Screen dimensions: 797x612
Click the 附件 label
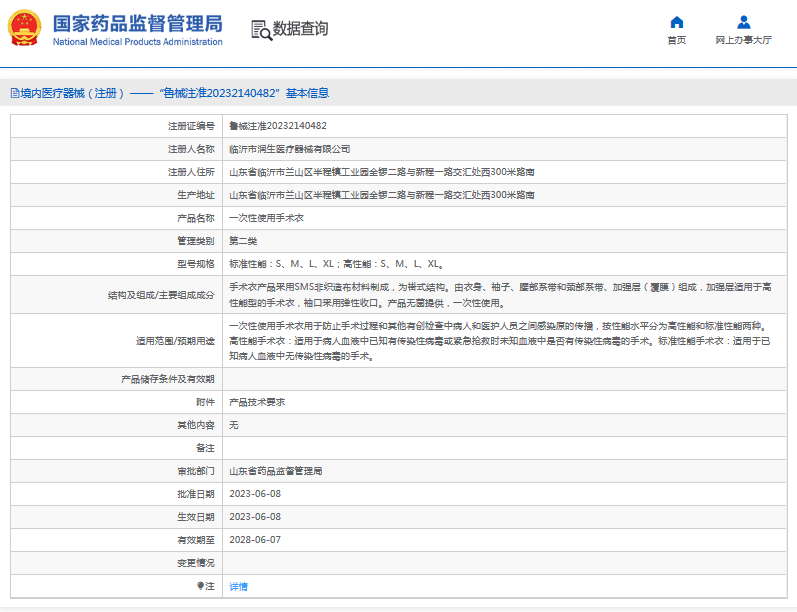[205, 402]
